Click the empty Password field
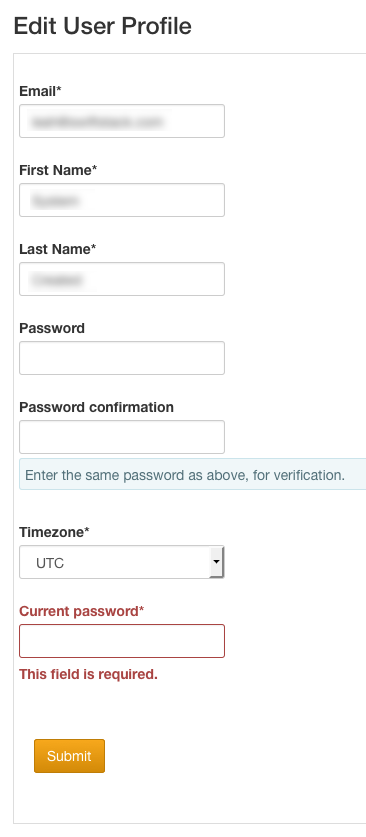 (122, 358)
